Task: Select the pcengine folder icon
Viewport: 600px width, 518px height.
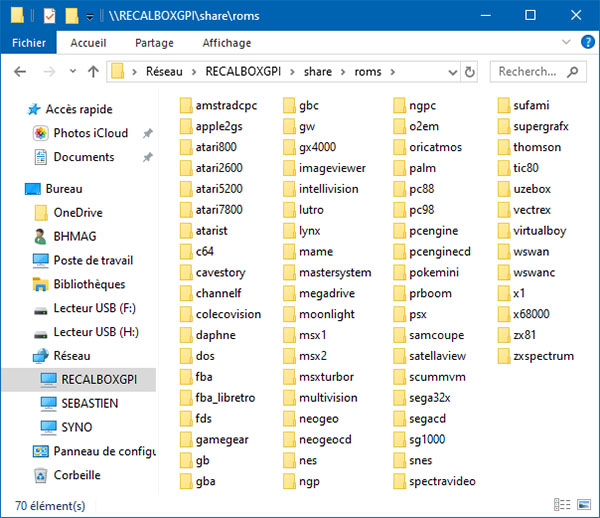Action: click(x=399, y=231)
